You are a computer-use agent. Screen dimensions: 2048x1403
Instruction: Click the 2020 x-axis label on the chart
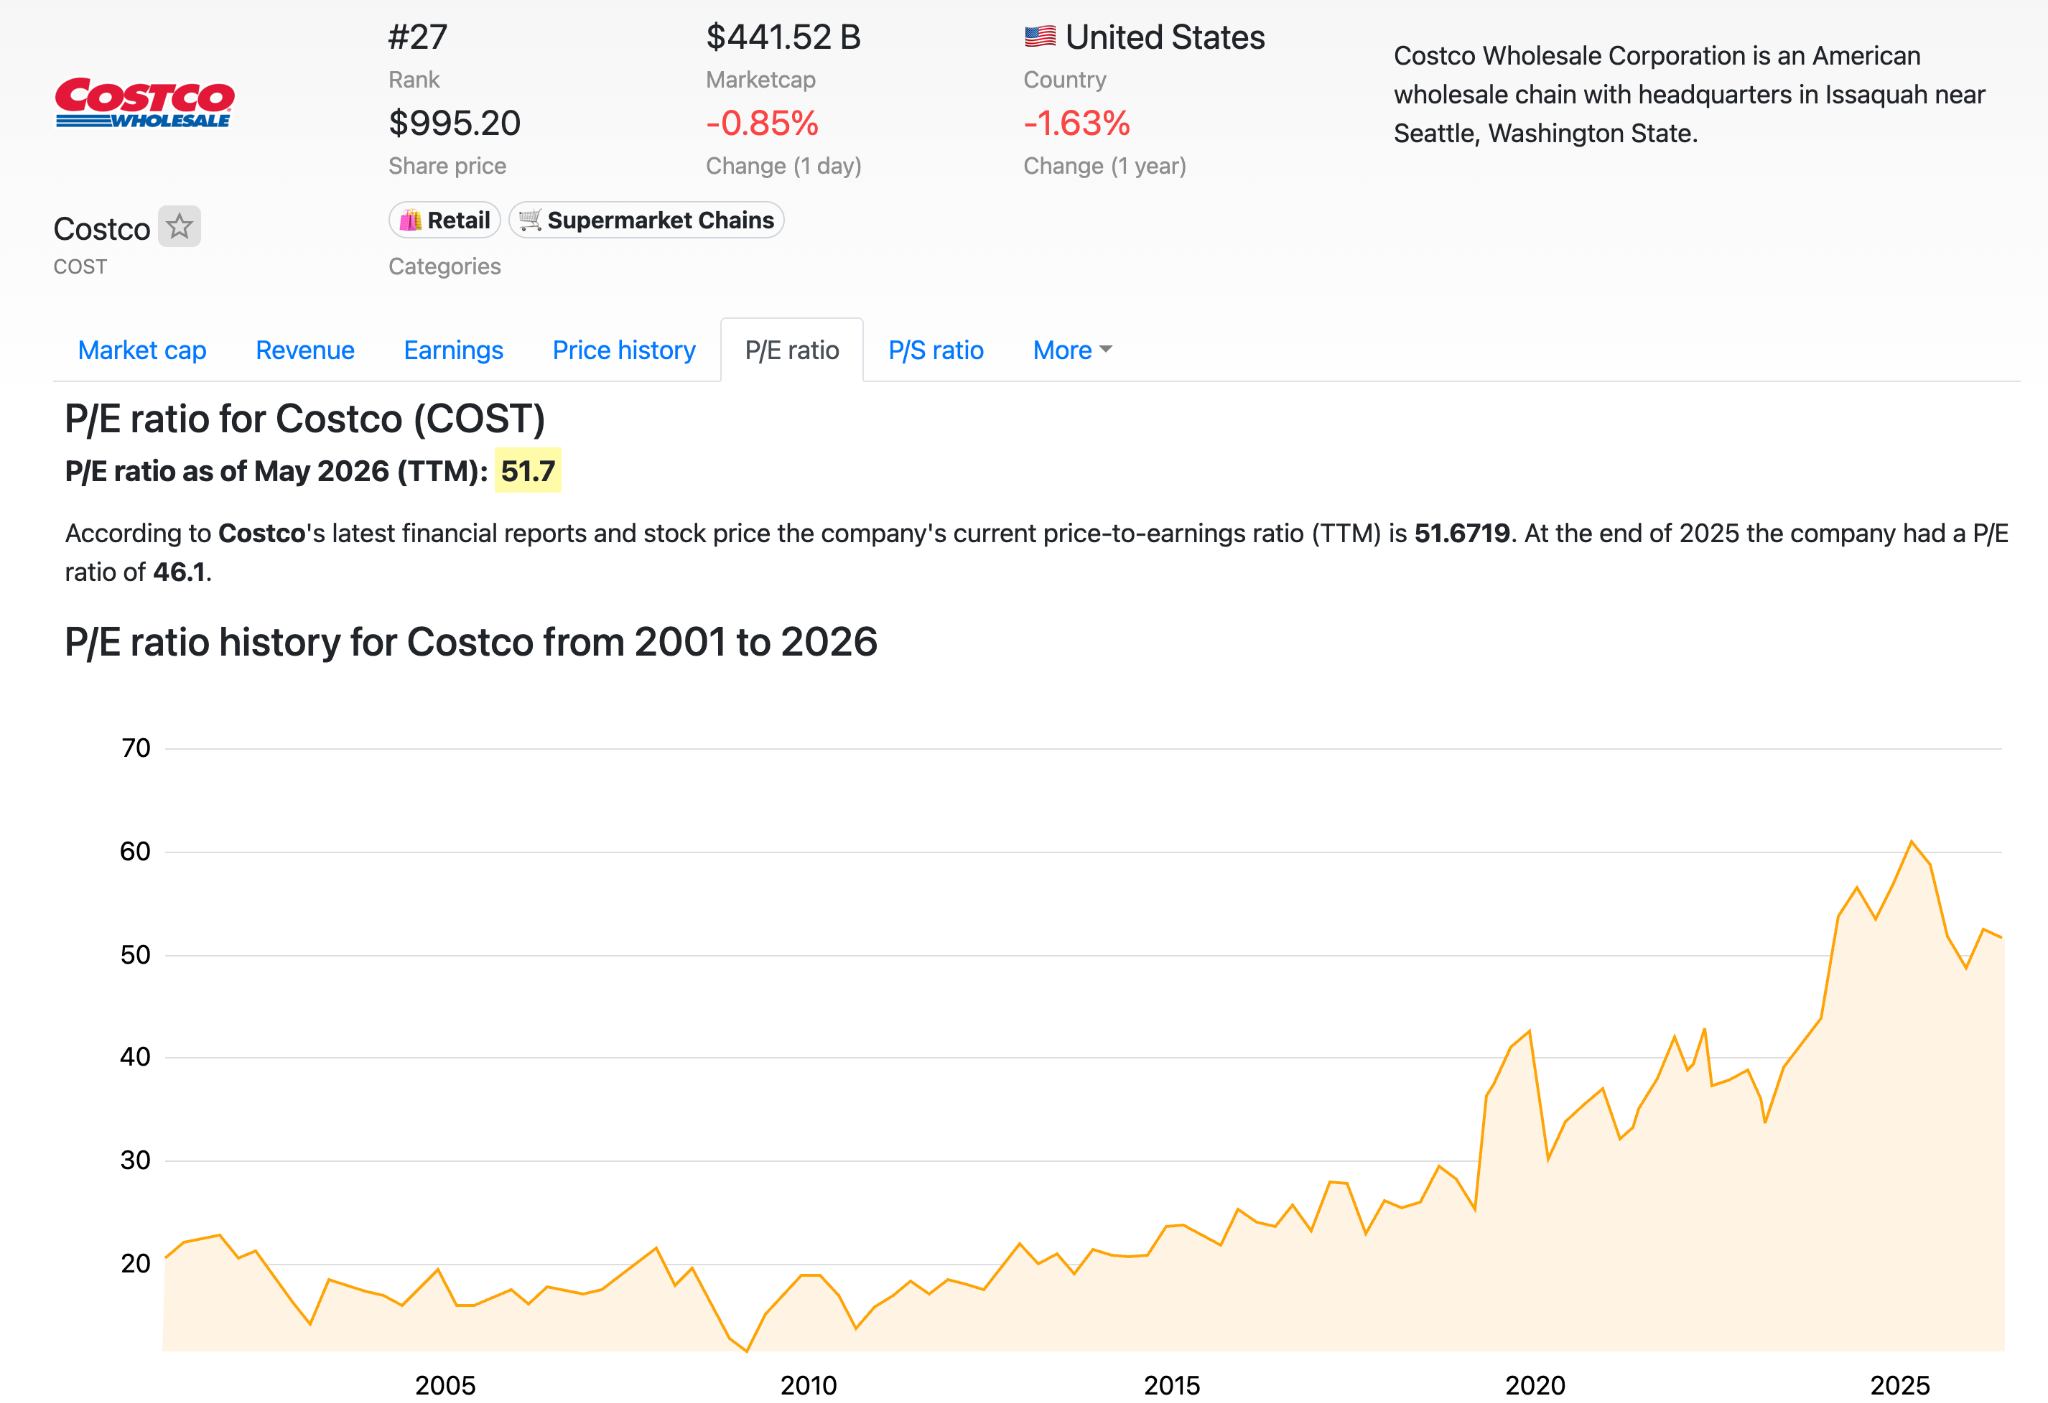coord(1535,1385)
